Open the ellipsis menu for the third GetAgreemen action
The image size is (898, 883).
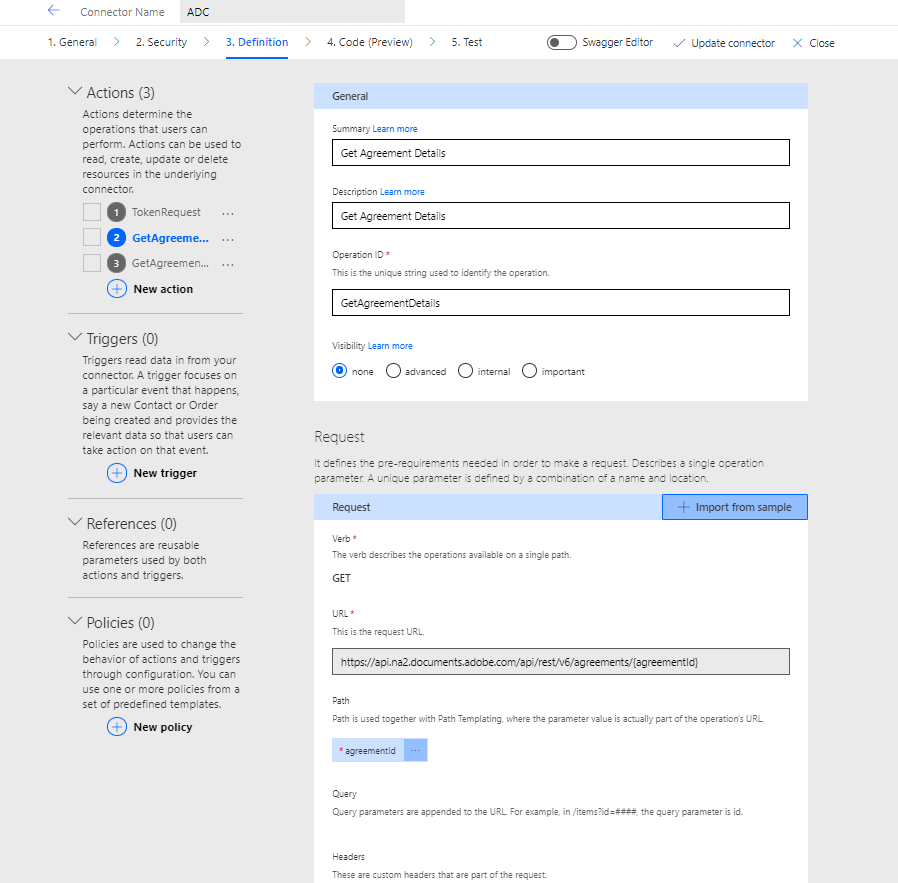click(227, 262)
